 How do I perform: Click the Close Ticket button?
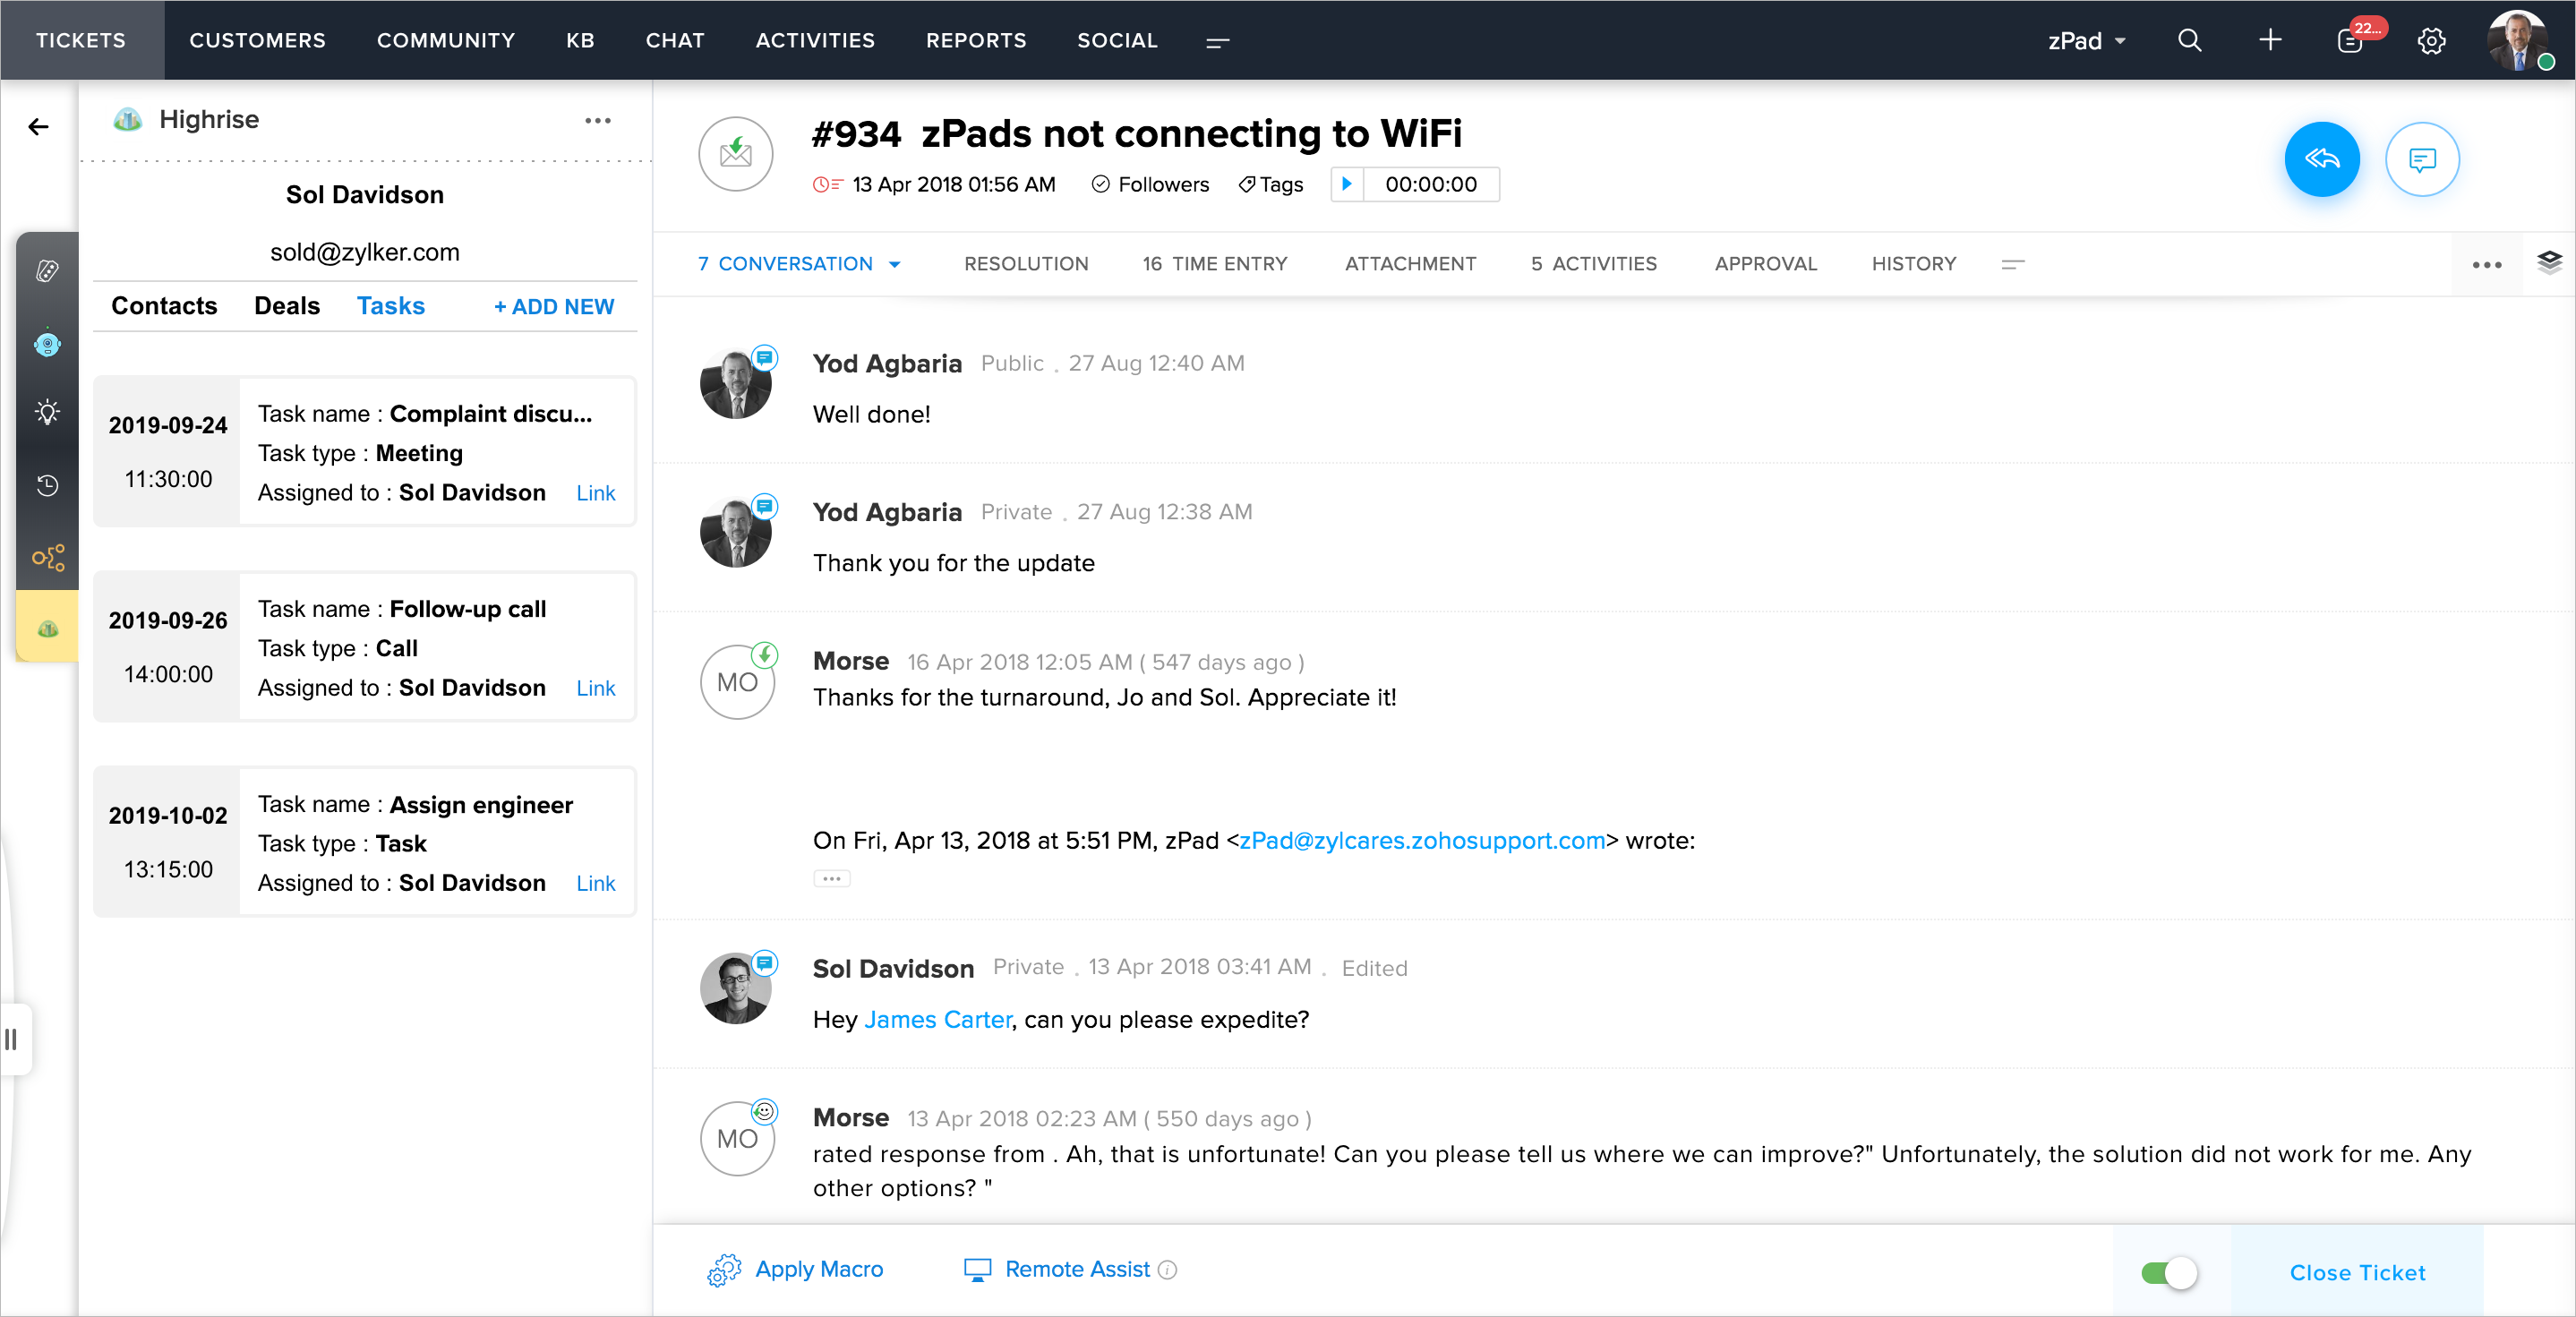(2357, 1272)
